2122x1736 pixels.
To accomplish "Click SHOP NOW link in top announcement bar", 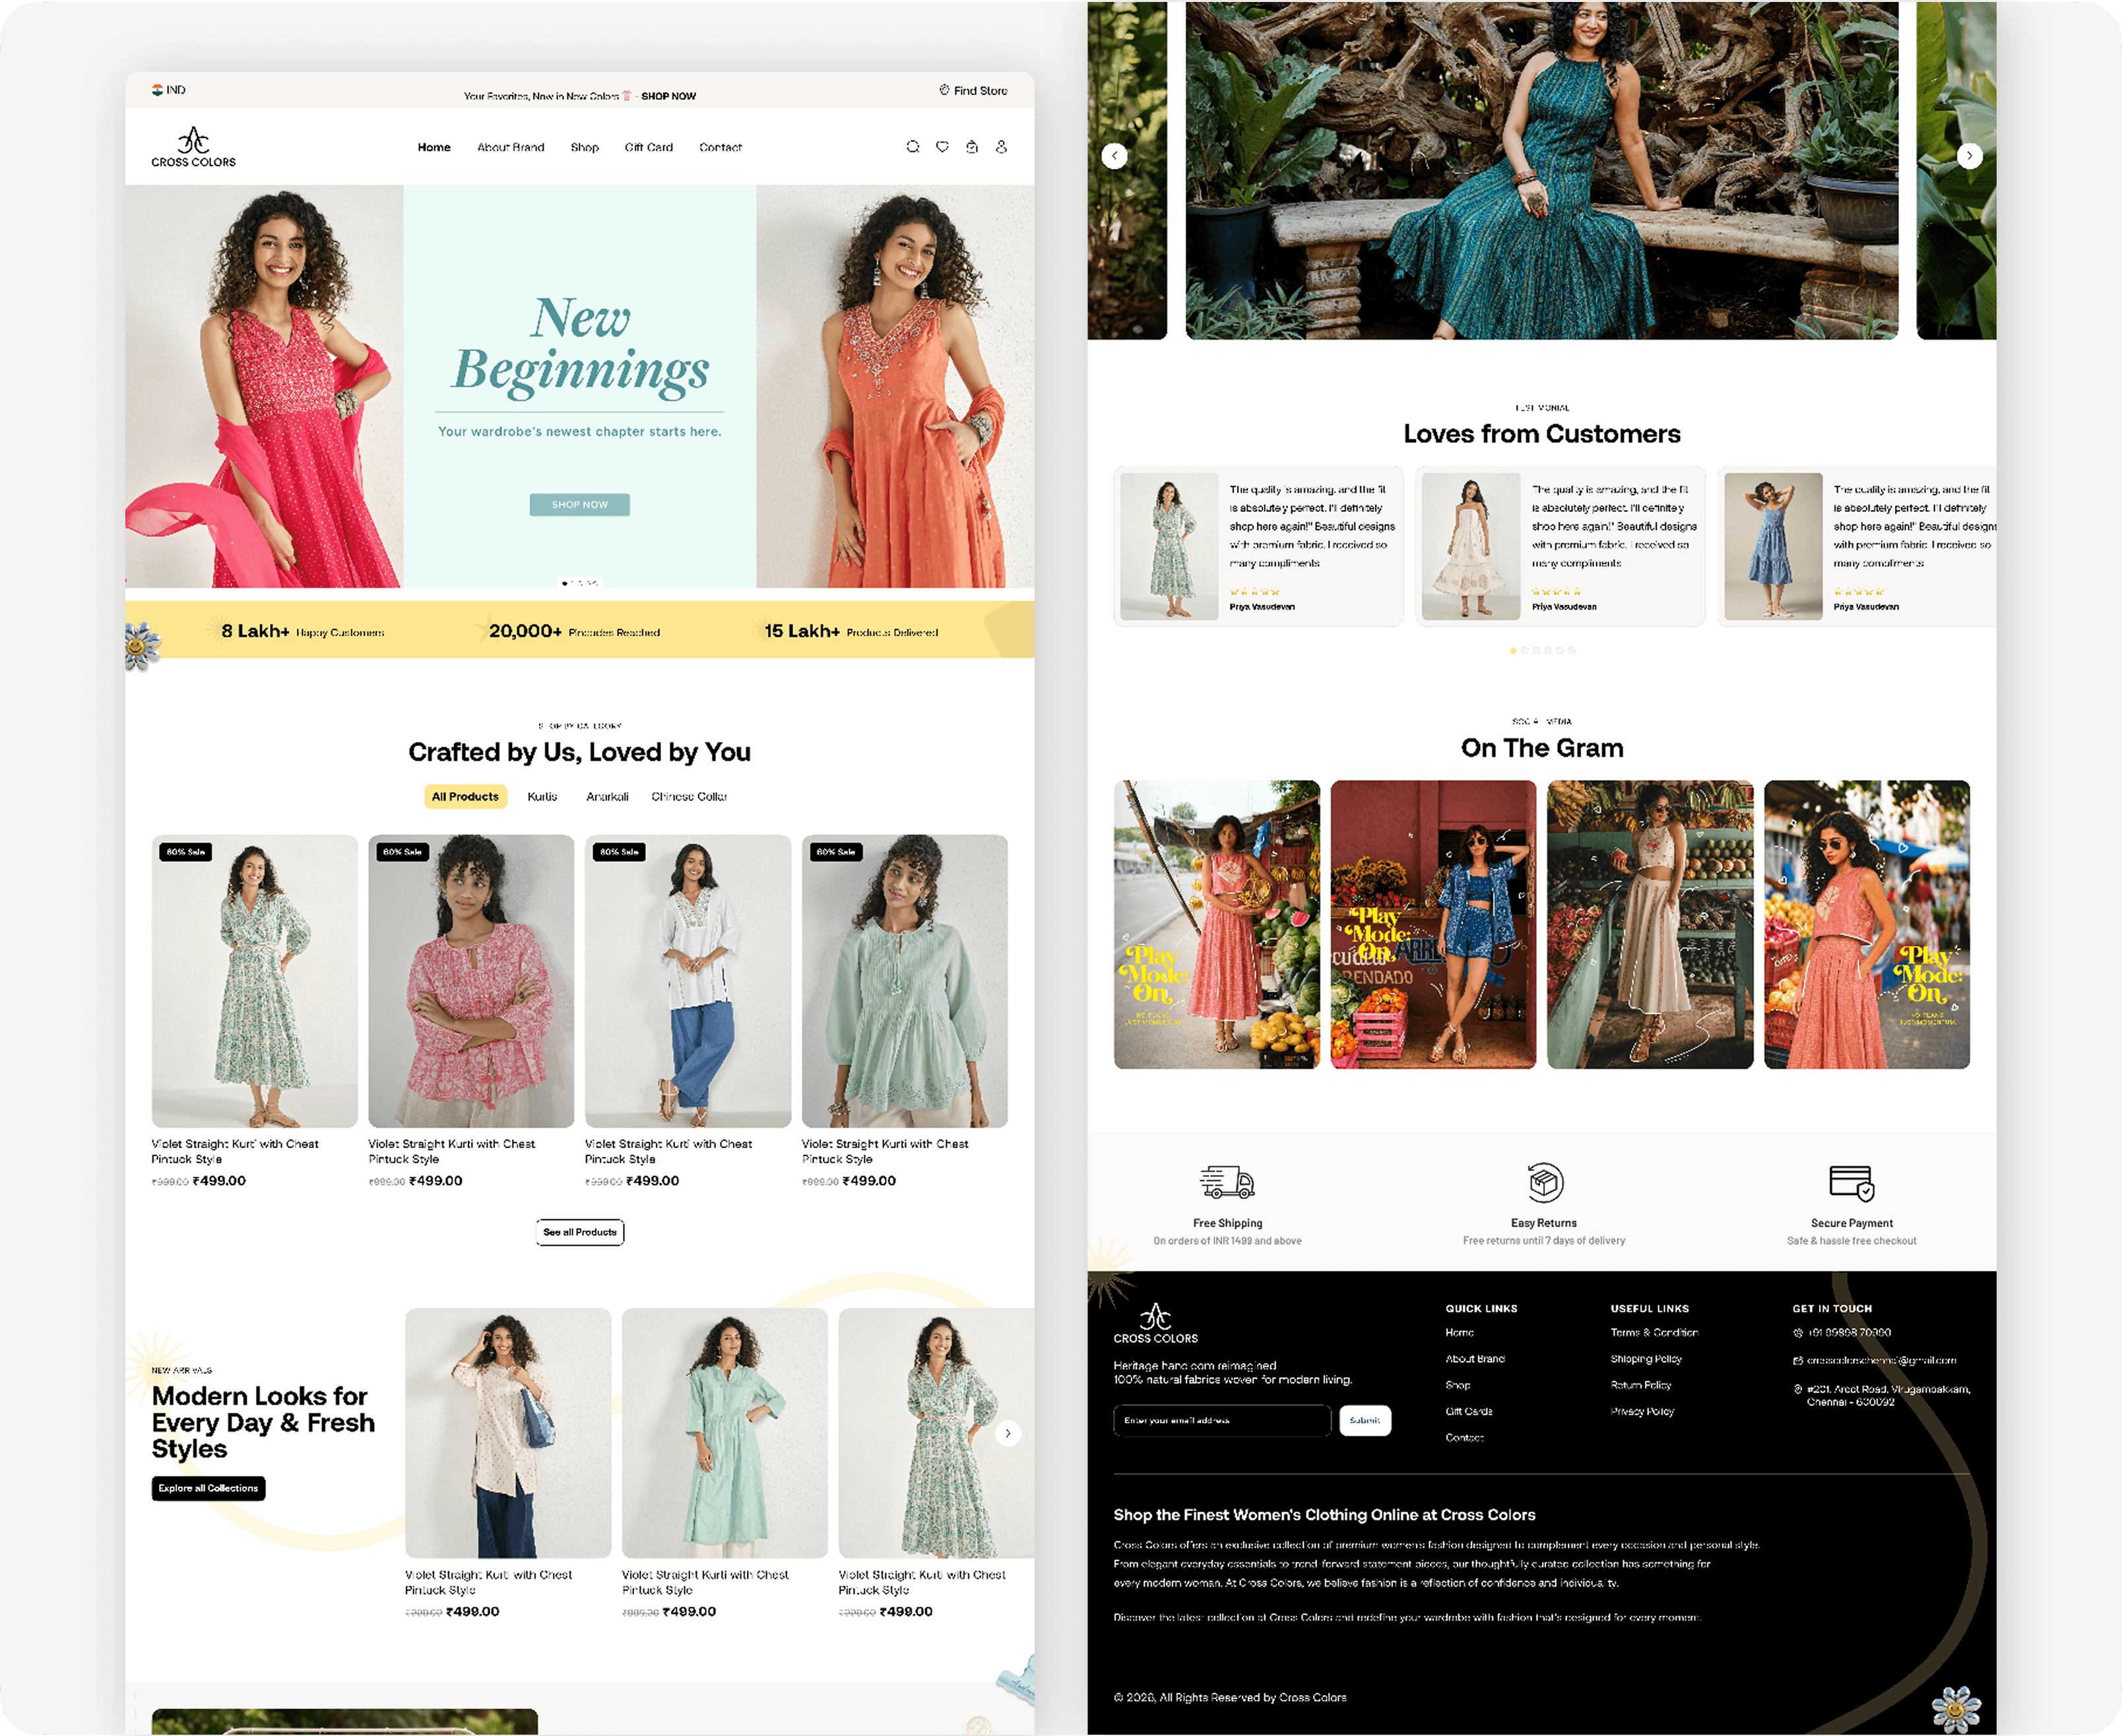I will (668, 96).
